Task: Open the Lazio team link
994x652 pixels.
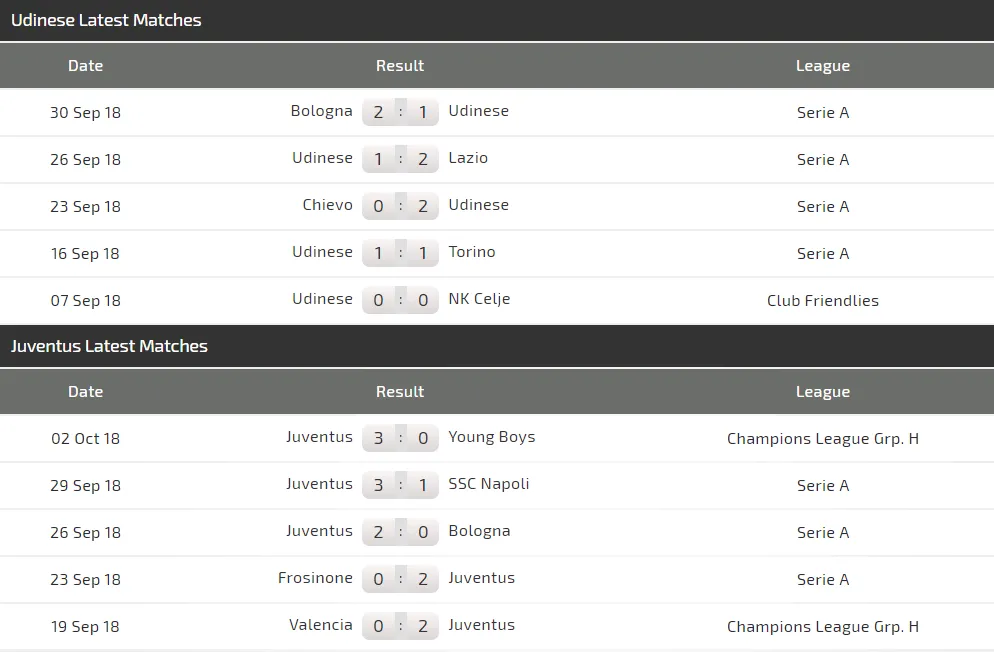Action: (468, 158)
